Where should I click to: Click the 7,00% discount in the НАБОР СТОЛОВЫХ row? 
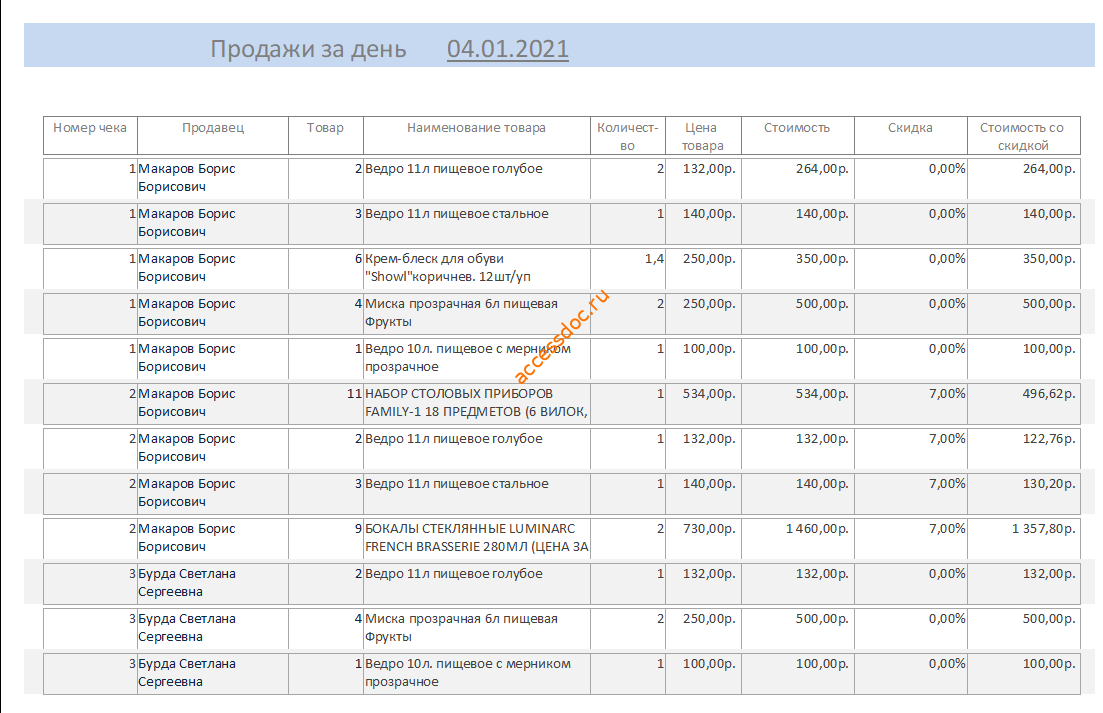pyautogui.click(x=947, y=394)
